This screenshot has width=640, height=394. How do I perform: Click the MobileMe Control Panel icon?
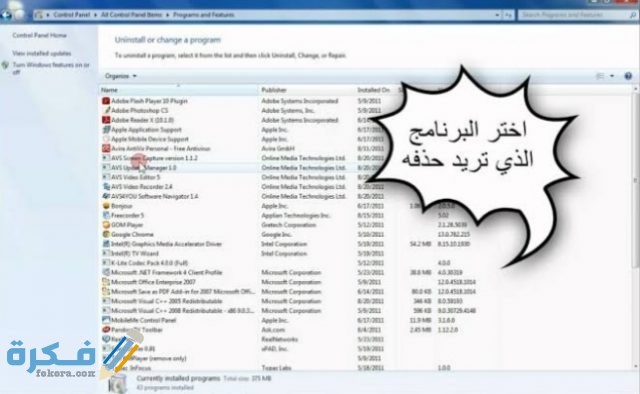tap(106, 320)
